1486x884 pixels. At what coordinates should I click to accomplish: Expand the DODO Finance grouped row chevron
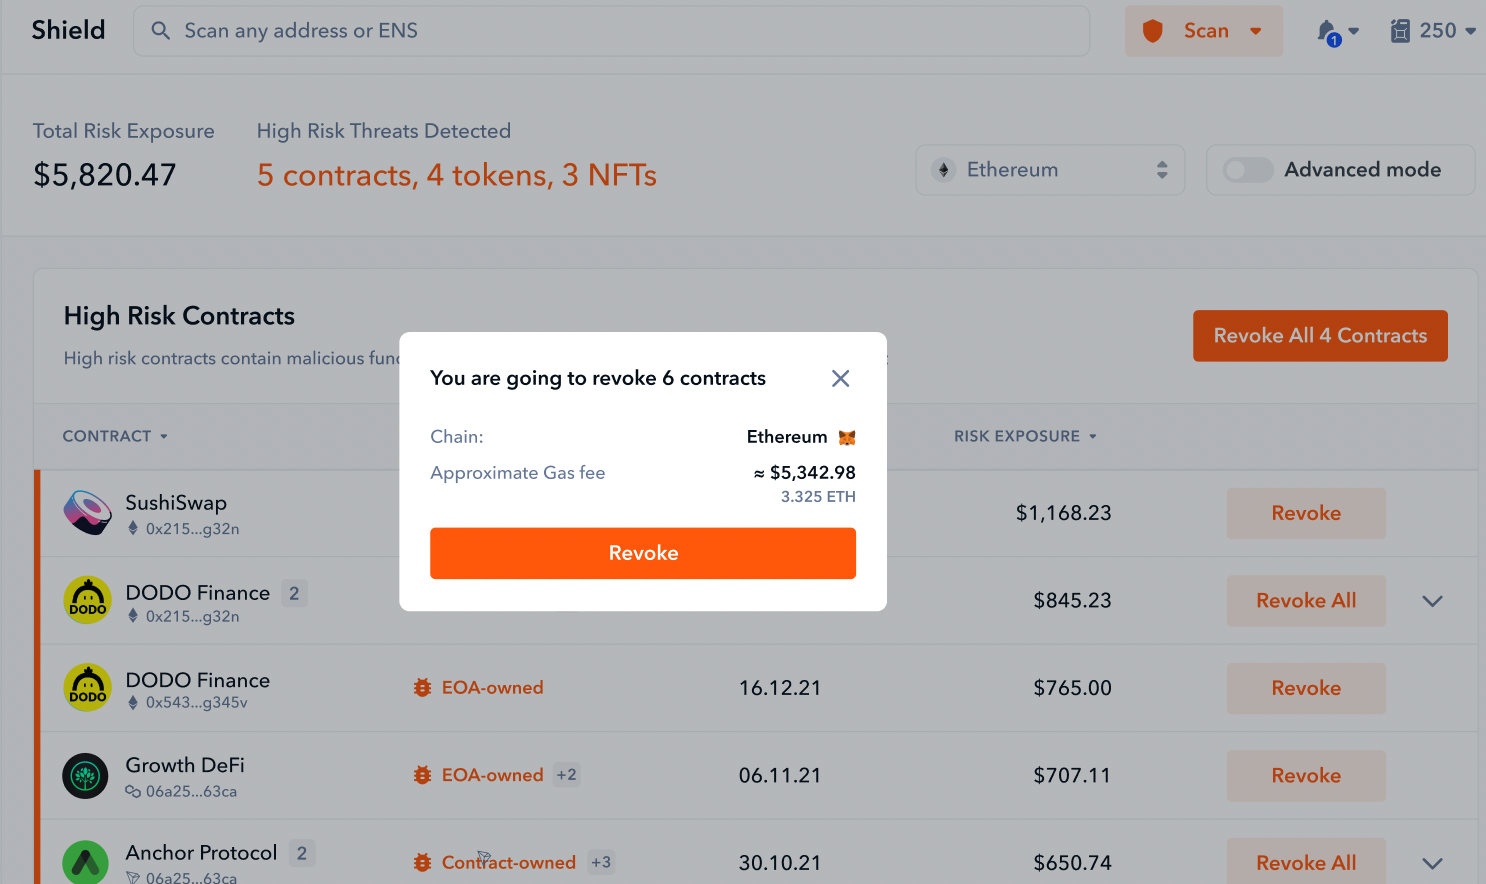pyautogui.click(x=1432, y=601)
